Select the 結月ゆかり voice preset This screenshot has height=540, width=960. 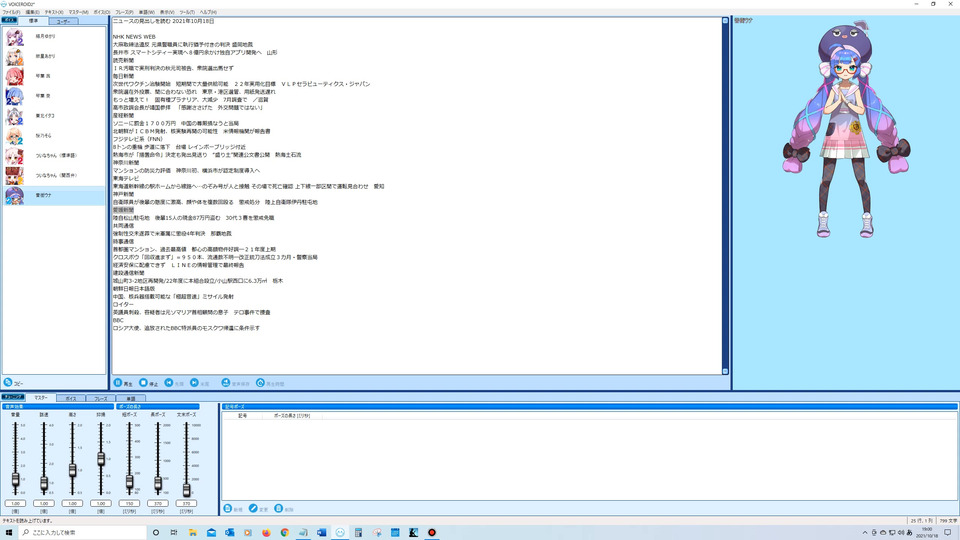pos(54,37)
